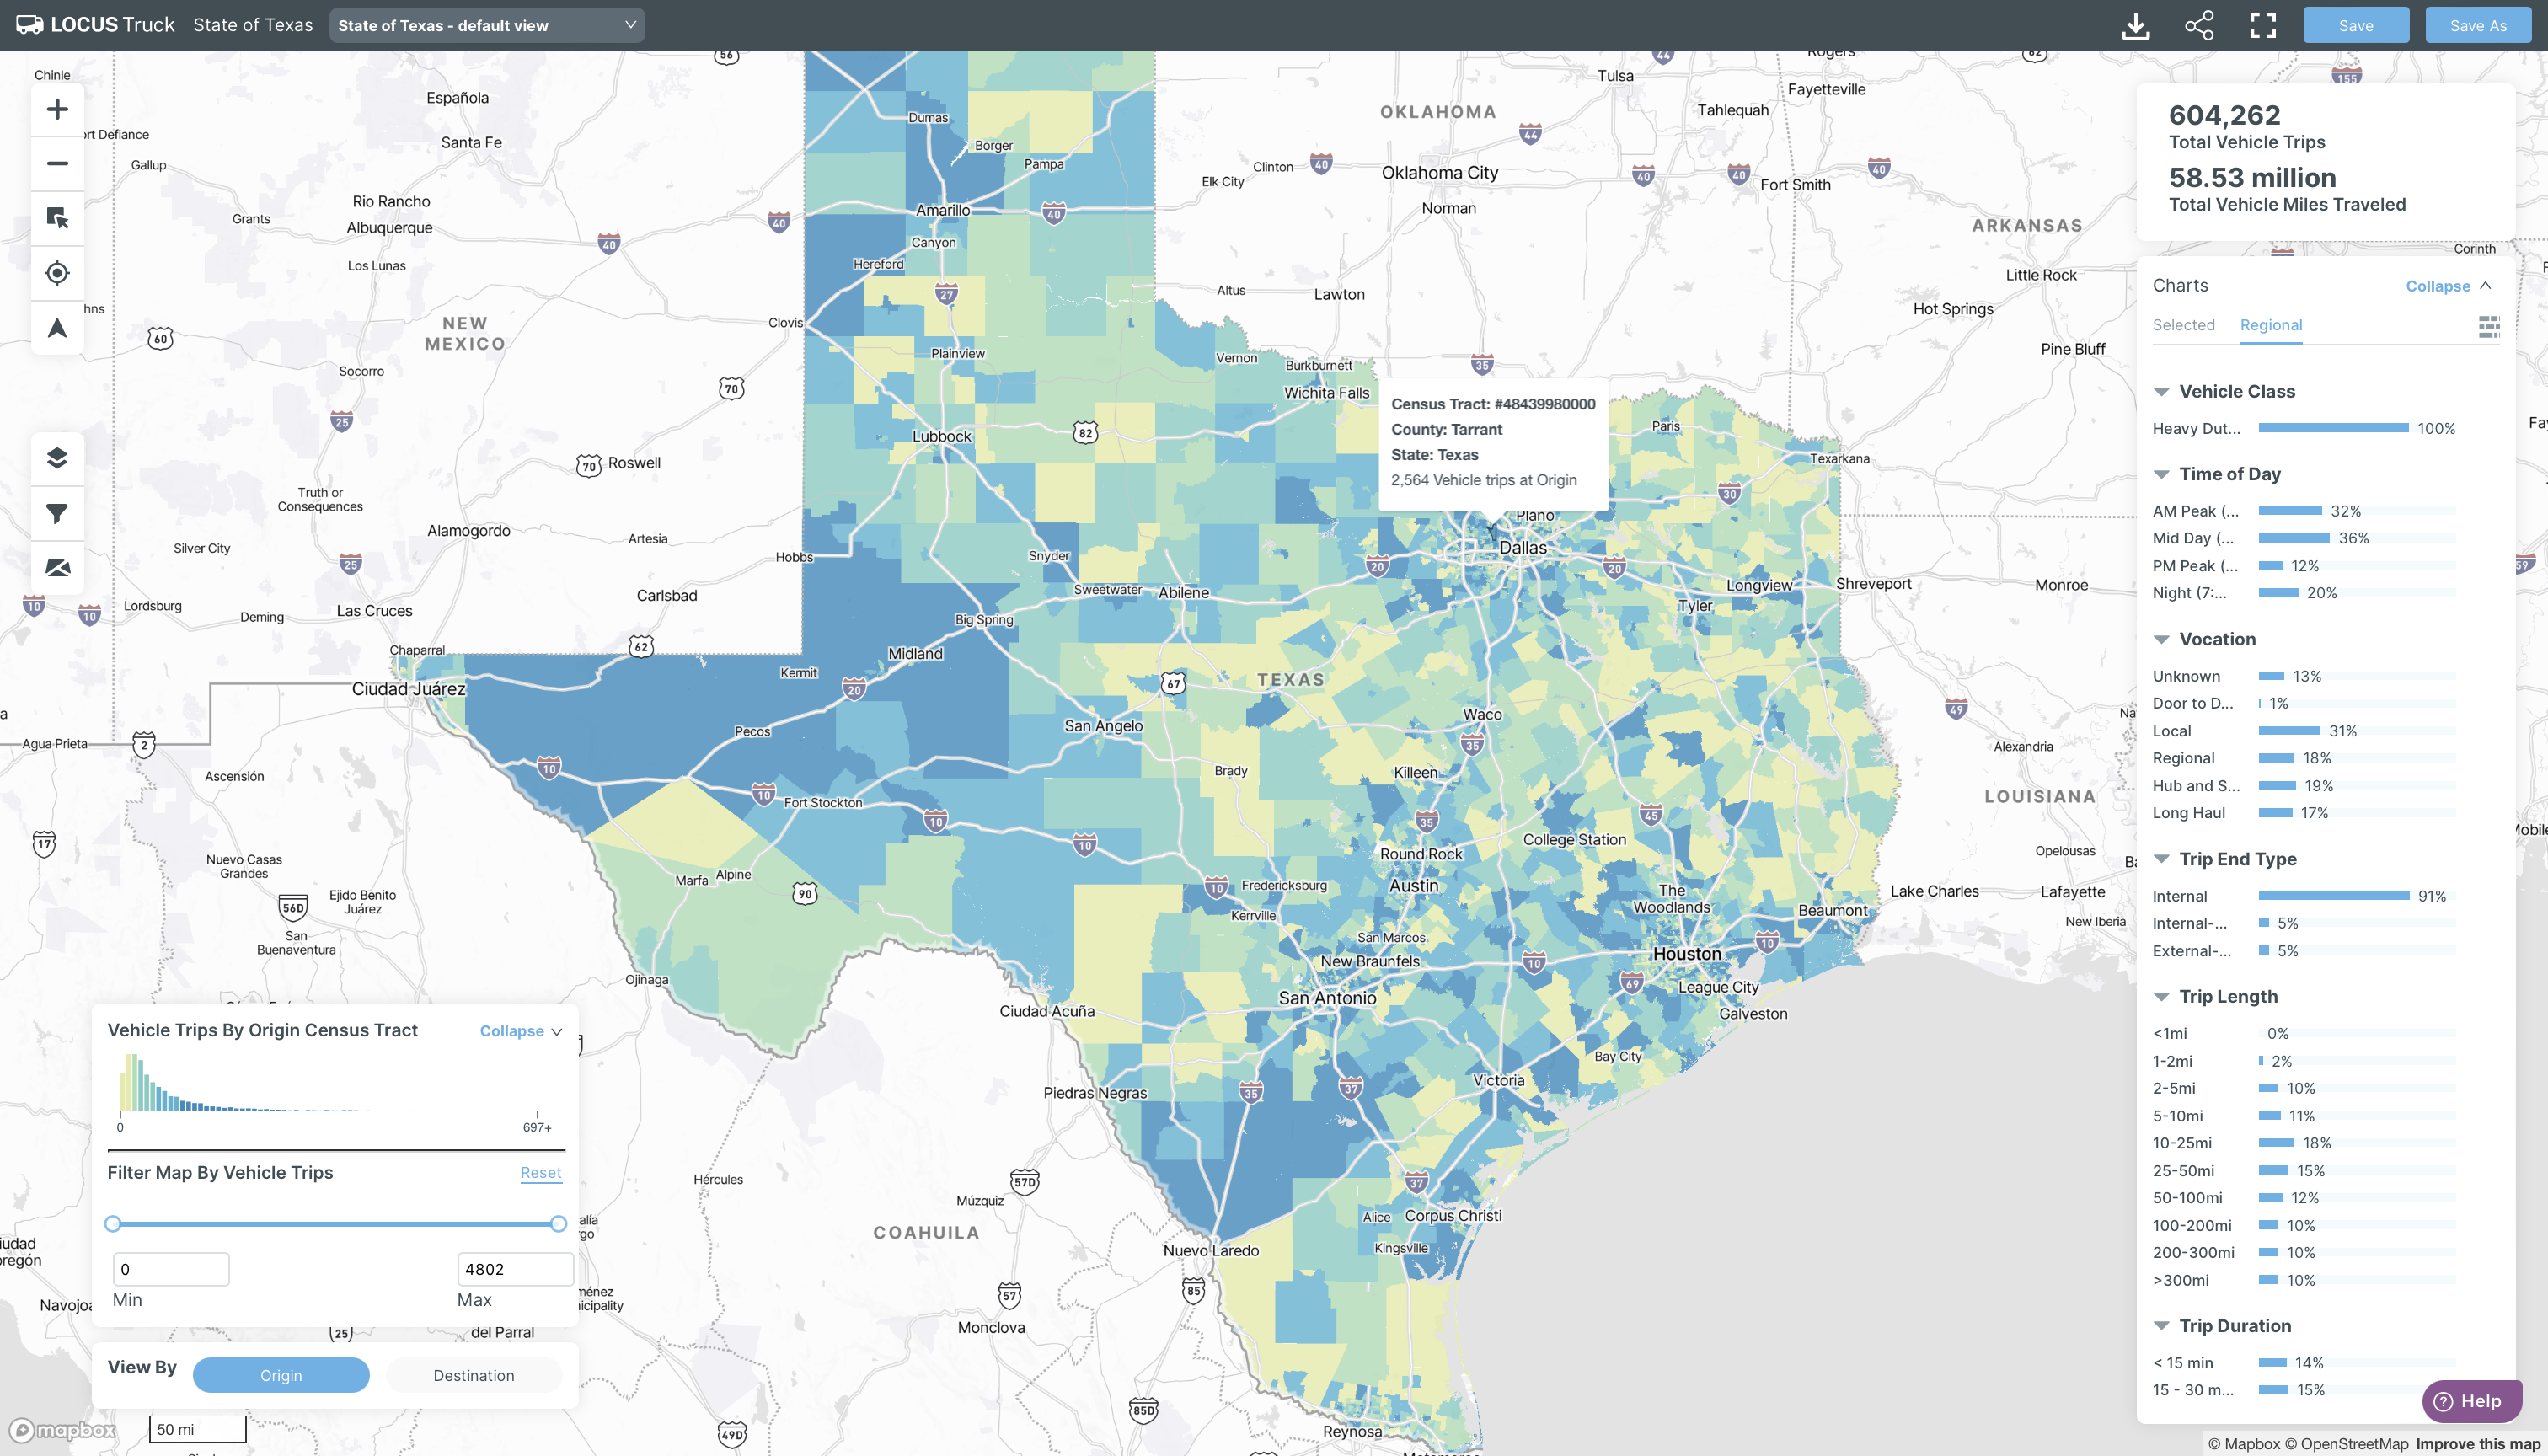Switch charts to grid view icon
2548x1456 pixels.
click(x=2489, y=326)
